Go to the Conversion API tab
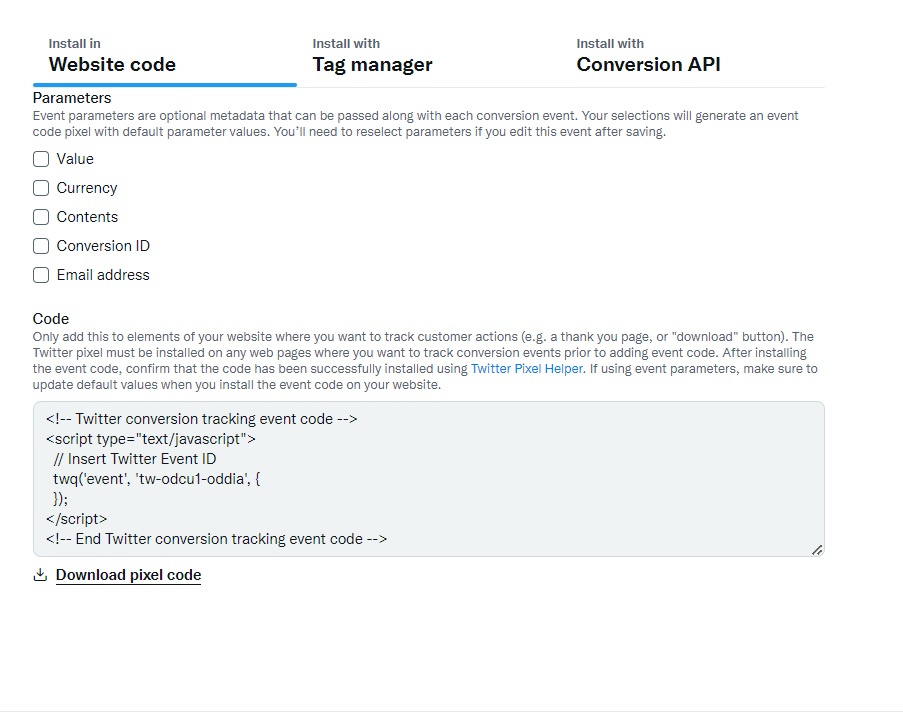Viewport: 903px width, 715px height. click(693, 58)
